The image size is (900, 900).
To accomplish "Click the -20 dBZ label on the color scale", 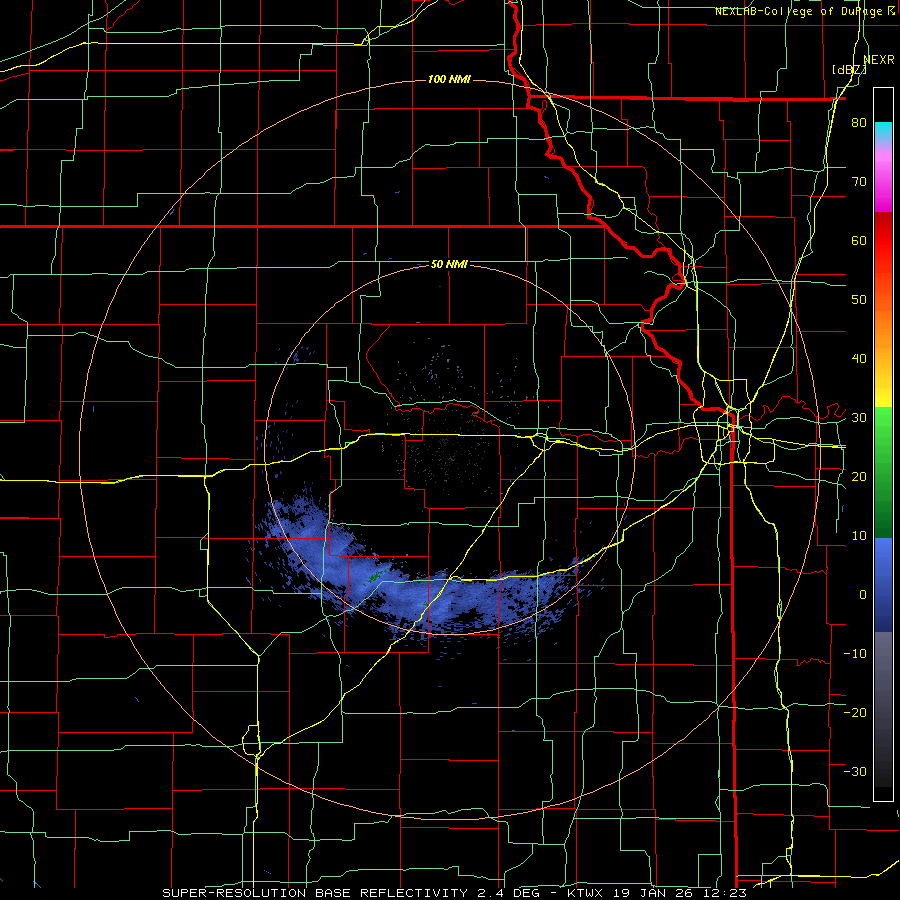I will click(855, 712).
